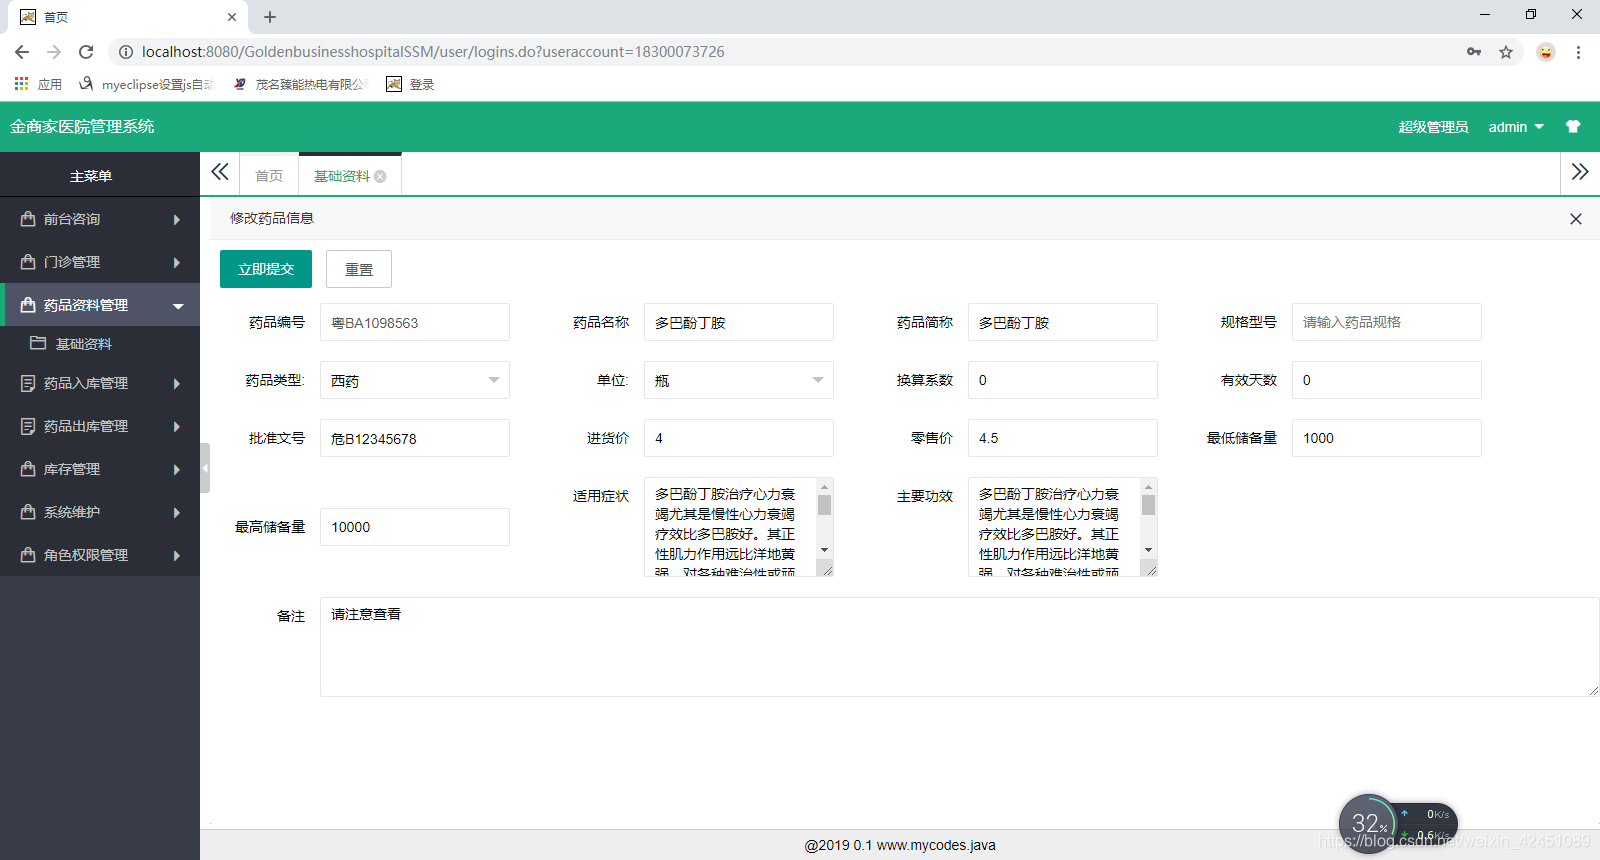
Task: Click the 最低储备量 input field
Action: [1387, 438]
